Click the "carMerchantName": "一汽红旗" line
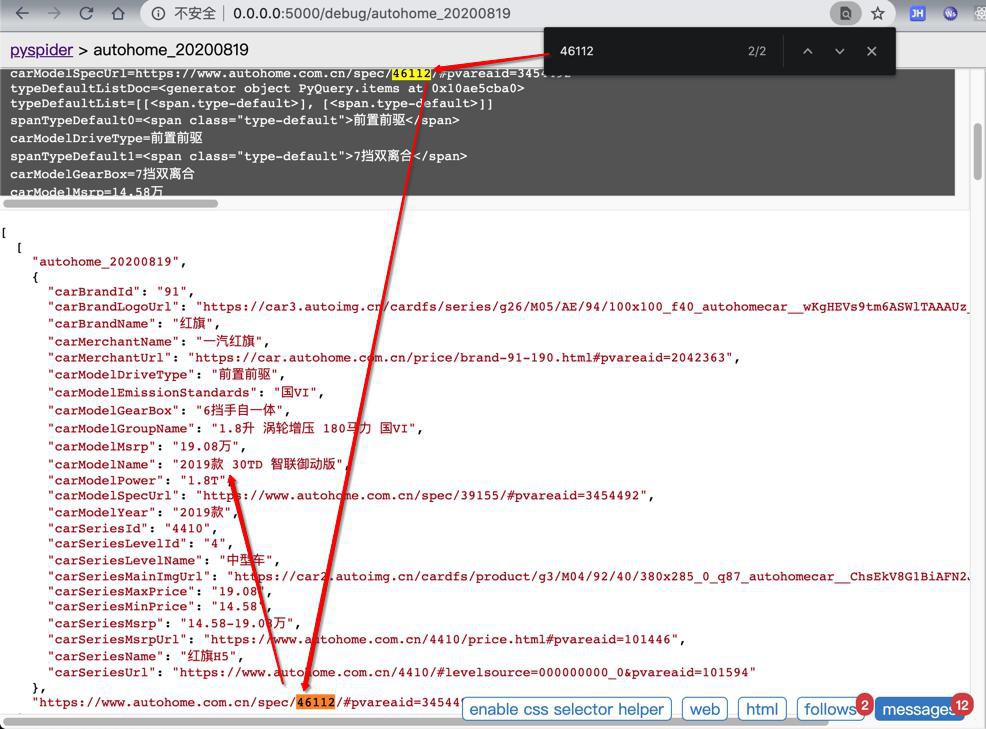The height and width of the screenshot is (729, 986). tap(158, 341)
